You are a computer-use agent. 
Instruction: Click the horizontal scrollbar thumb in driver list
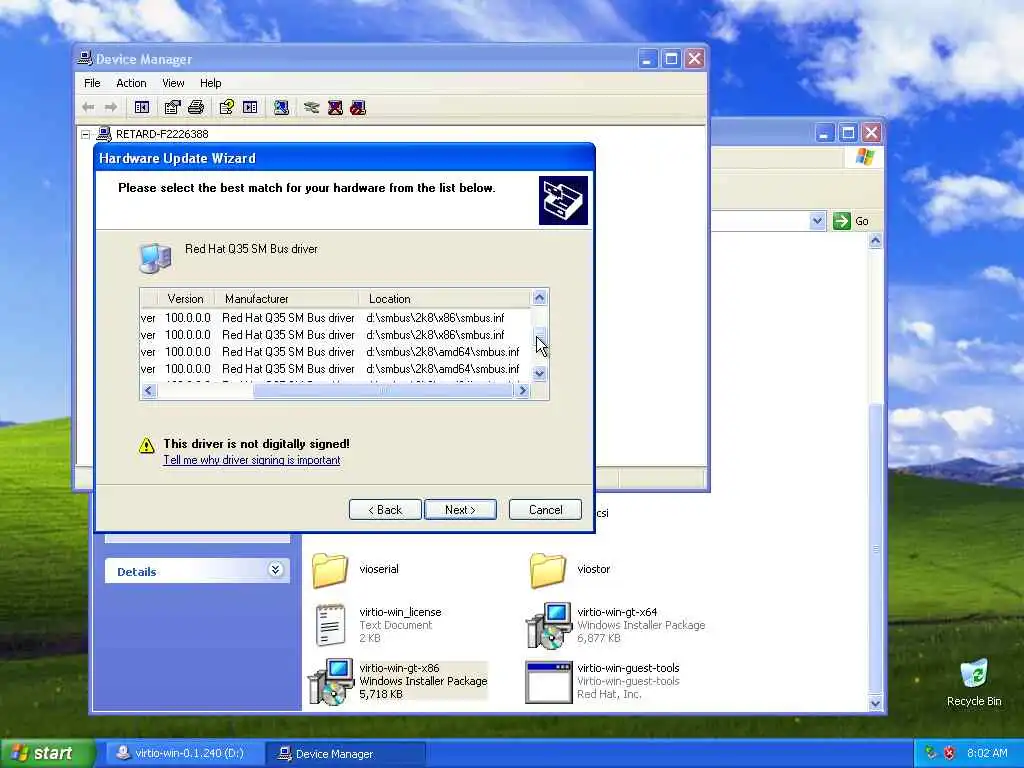click(x=383, y=391)
